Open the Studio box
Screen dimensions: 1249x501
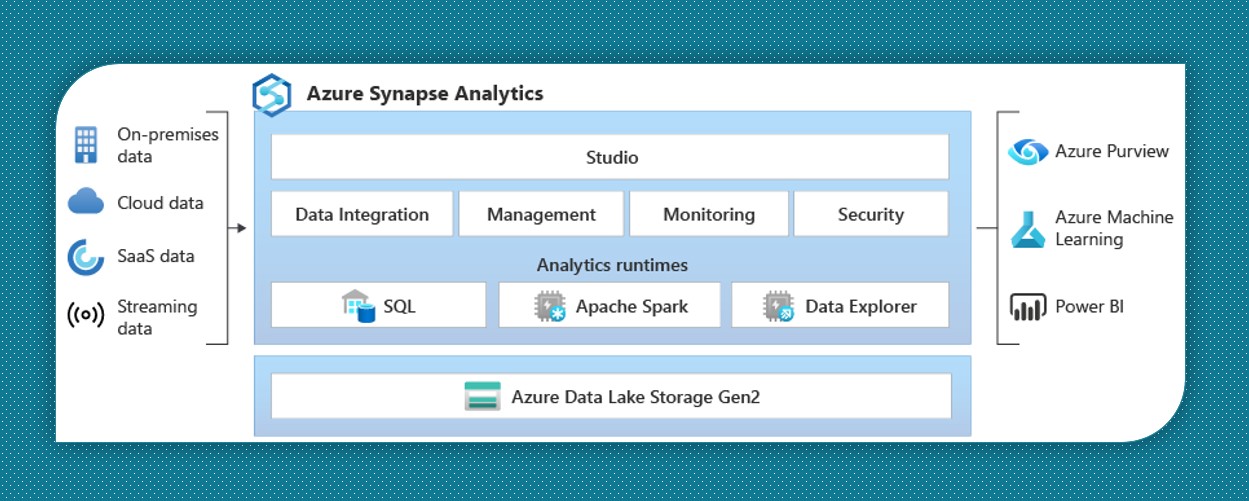610,157
